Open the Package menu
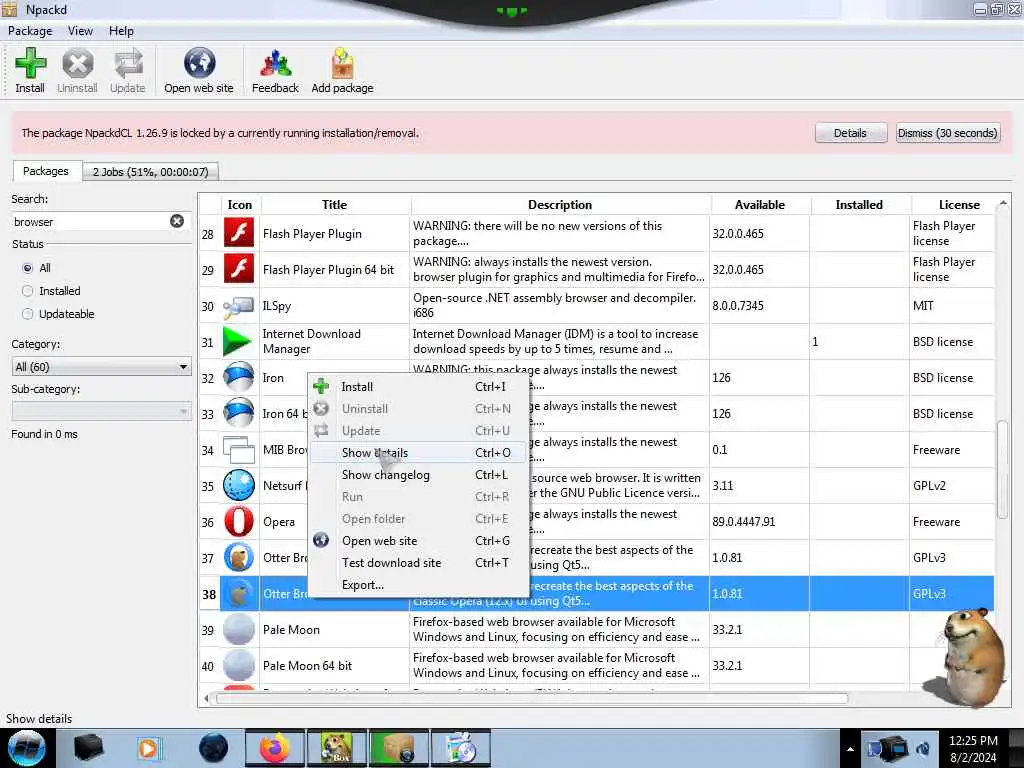The height and width of the screenshot is (768, 1024). coord(30,31)
